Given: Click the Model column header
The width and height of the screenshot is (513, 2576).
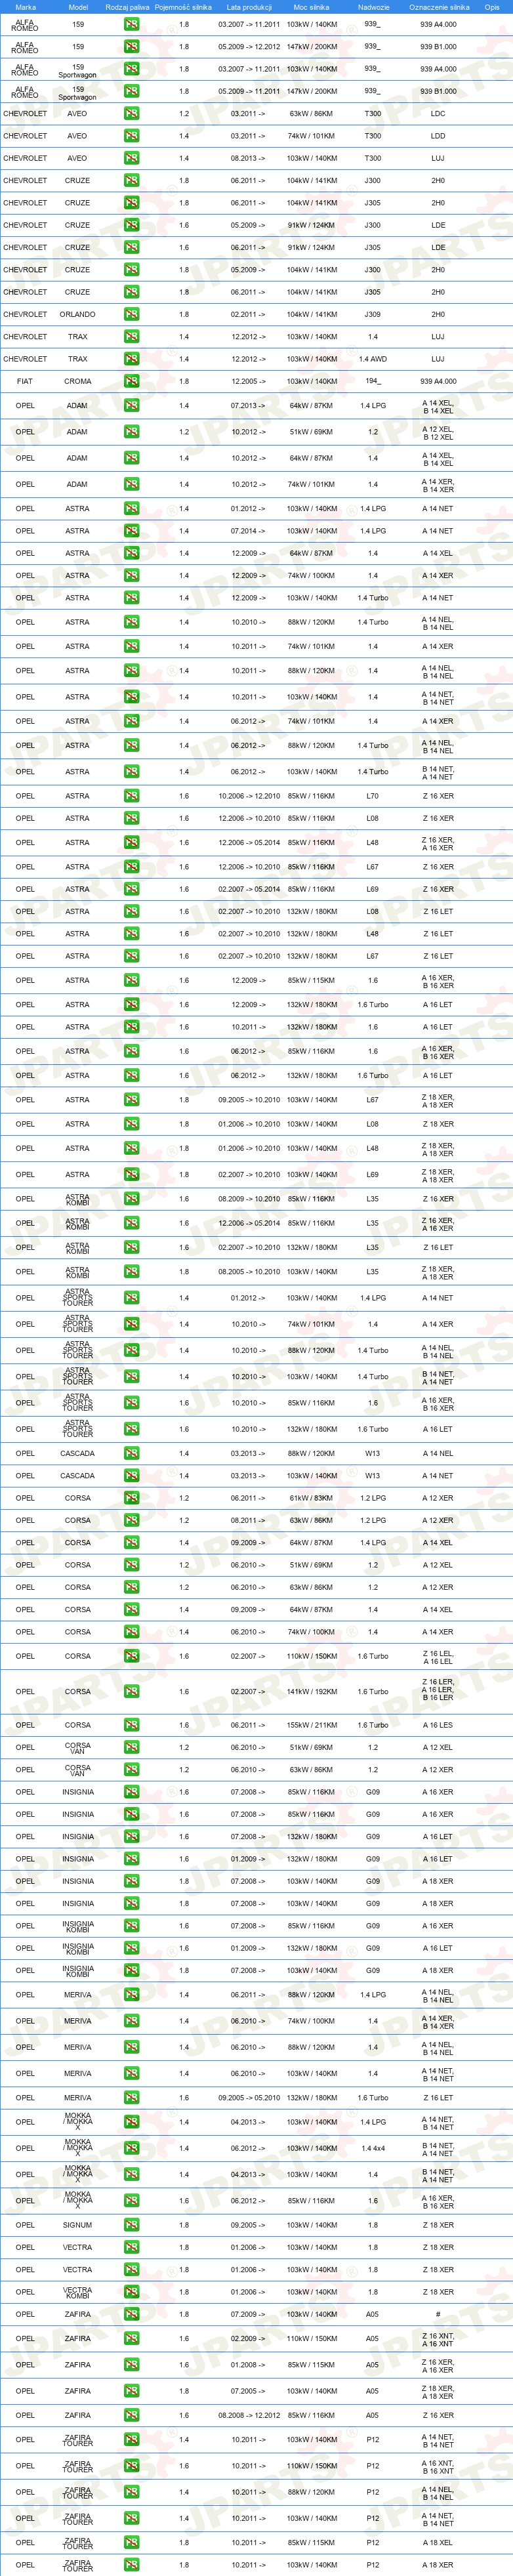Looking at the screenshot, I should [x=78, y=7].
